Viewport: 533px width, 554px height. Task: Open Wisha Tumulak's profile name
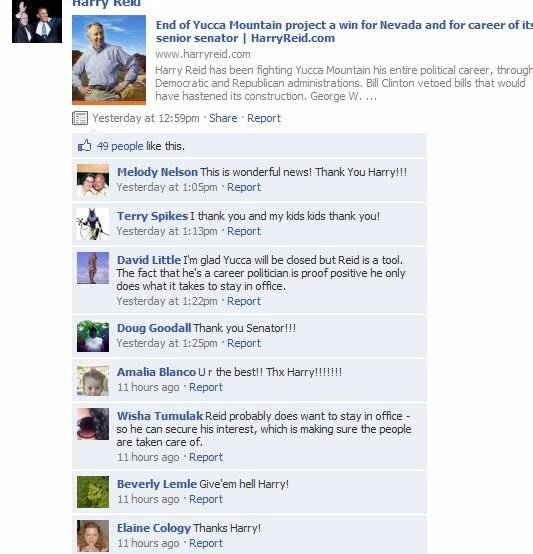160,416
